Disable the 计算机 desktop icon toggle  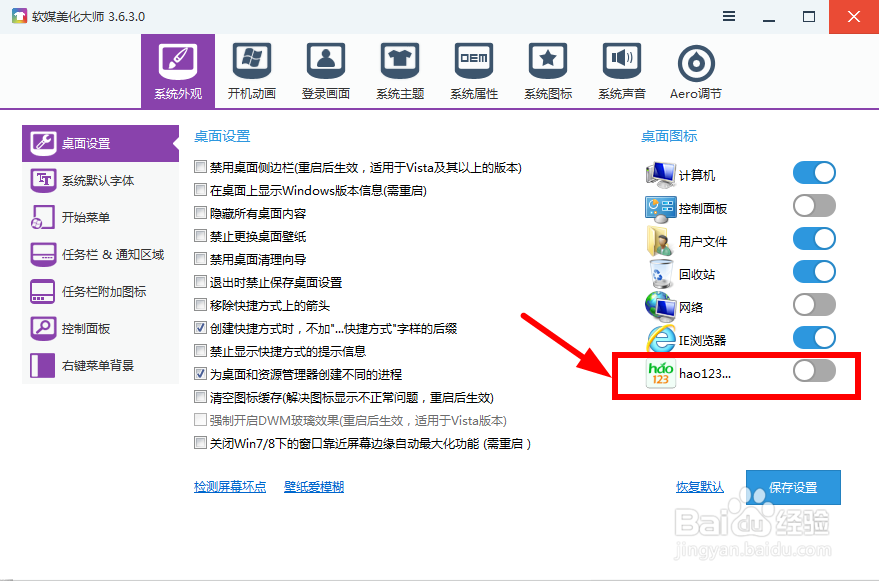tap(814, 172)
